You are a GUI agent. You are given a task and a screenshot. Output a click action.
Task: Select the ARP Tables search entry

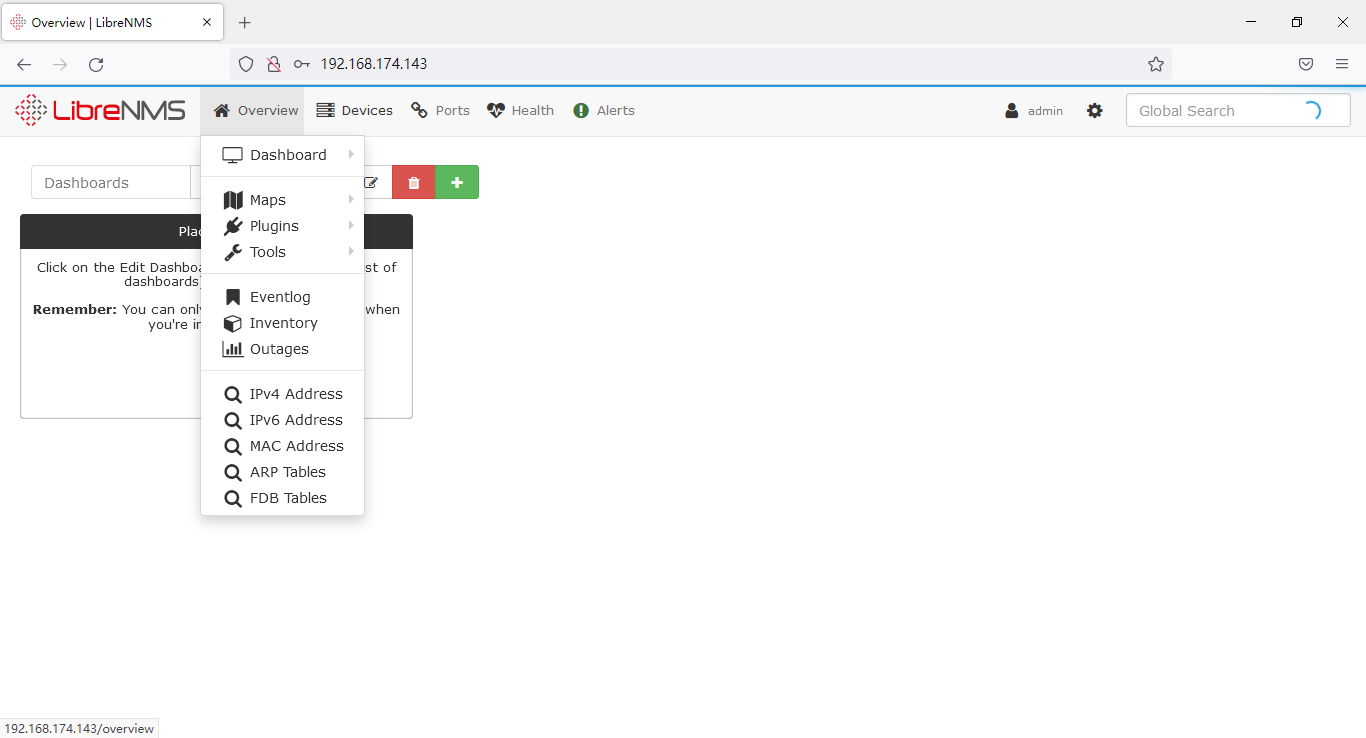(x=289, y=471)
